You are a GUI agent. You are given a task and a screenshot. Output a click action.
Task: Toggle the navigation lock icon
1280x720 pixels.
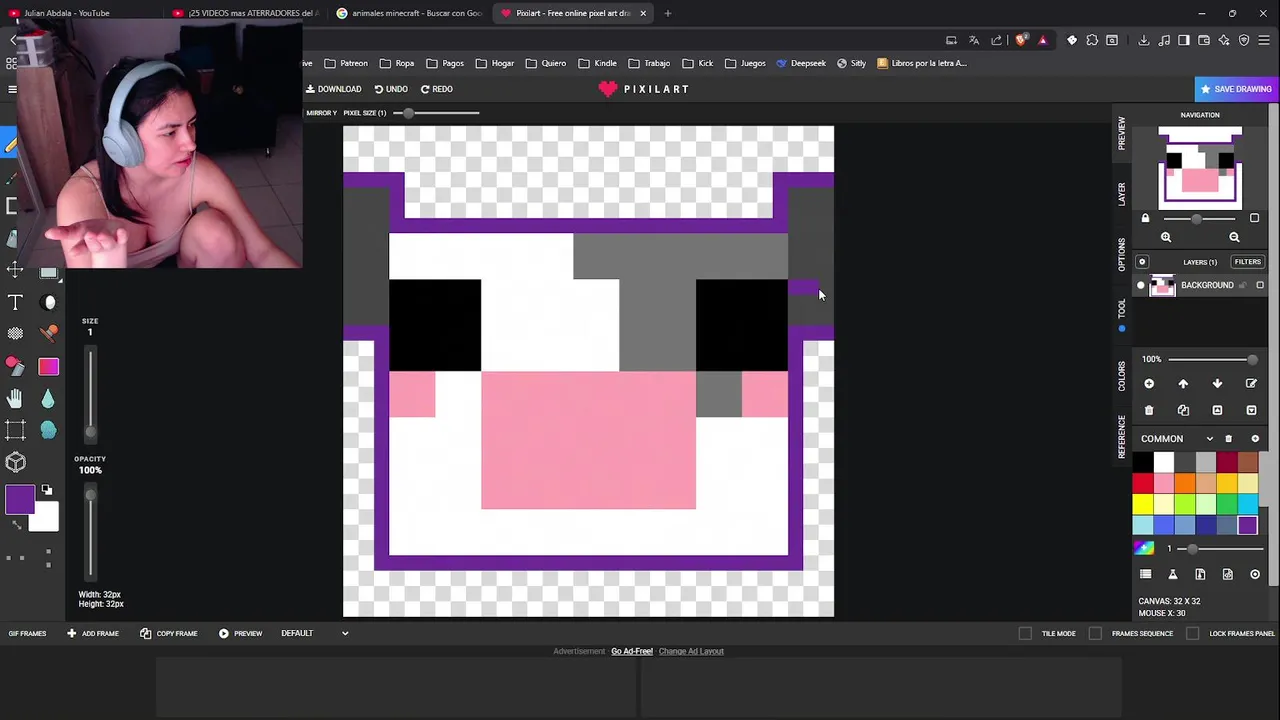(1146, 218)
